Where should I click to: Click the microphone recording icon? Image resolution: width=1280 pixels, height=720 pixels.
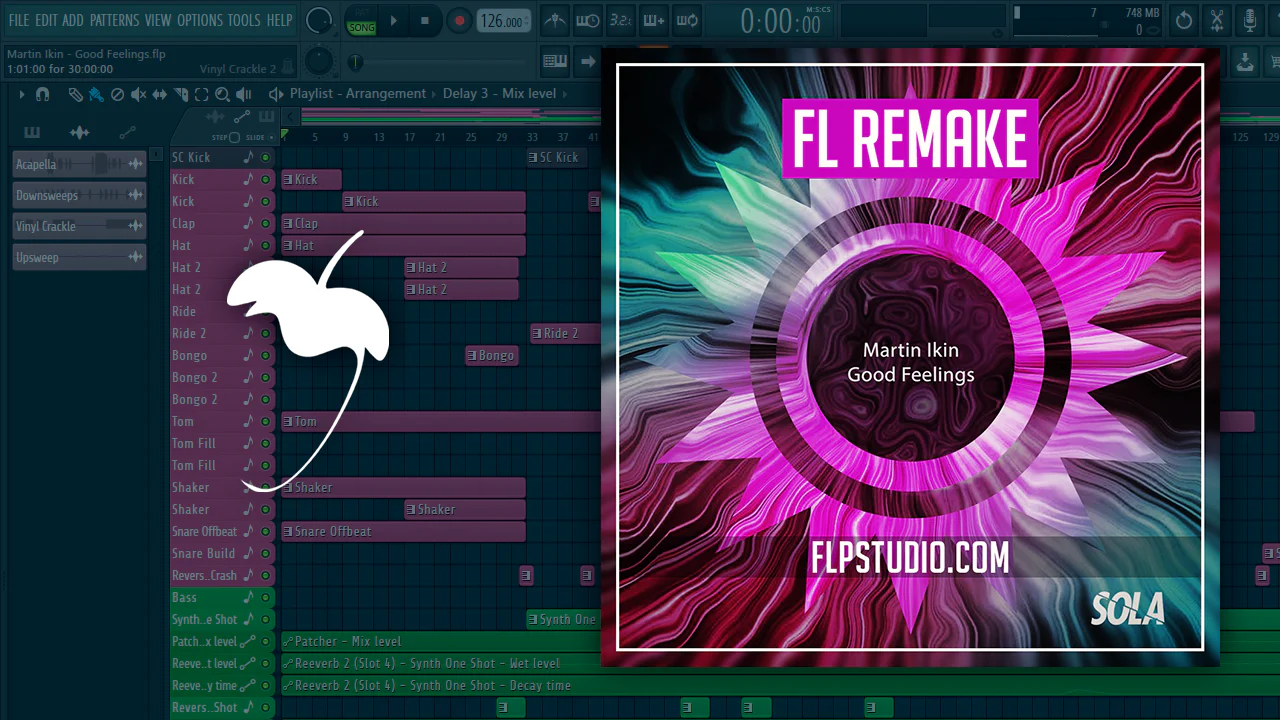(x=1250, y=20)
